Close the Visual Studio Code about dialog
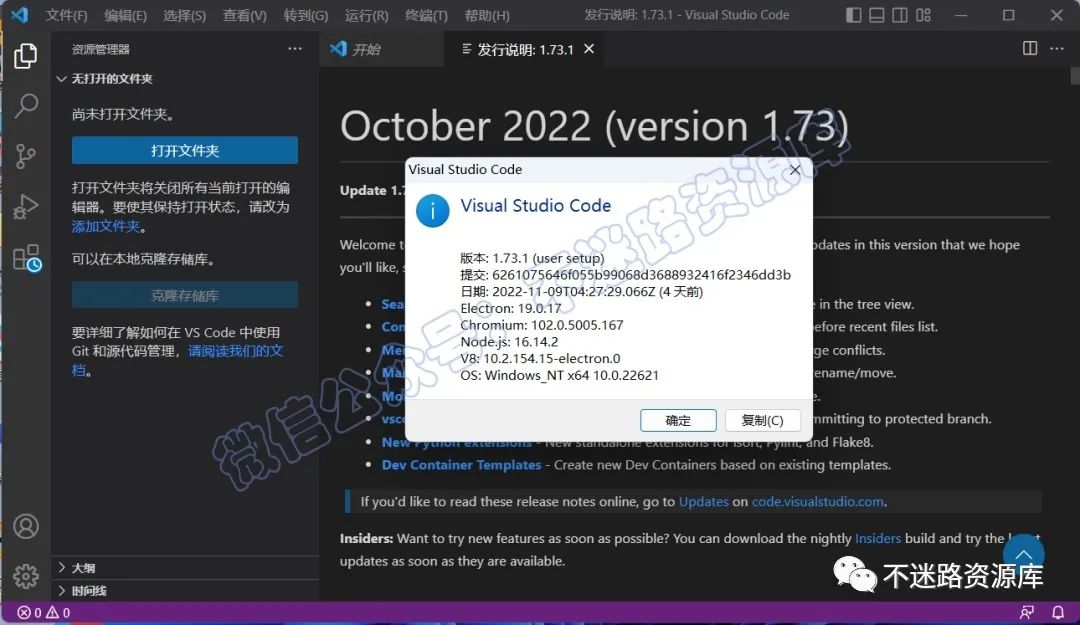This screenshot has height=625, width=1080. coord(795,170)
